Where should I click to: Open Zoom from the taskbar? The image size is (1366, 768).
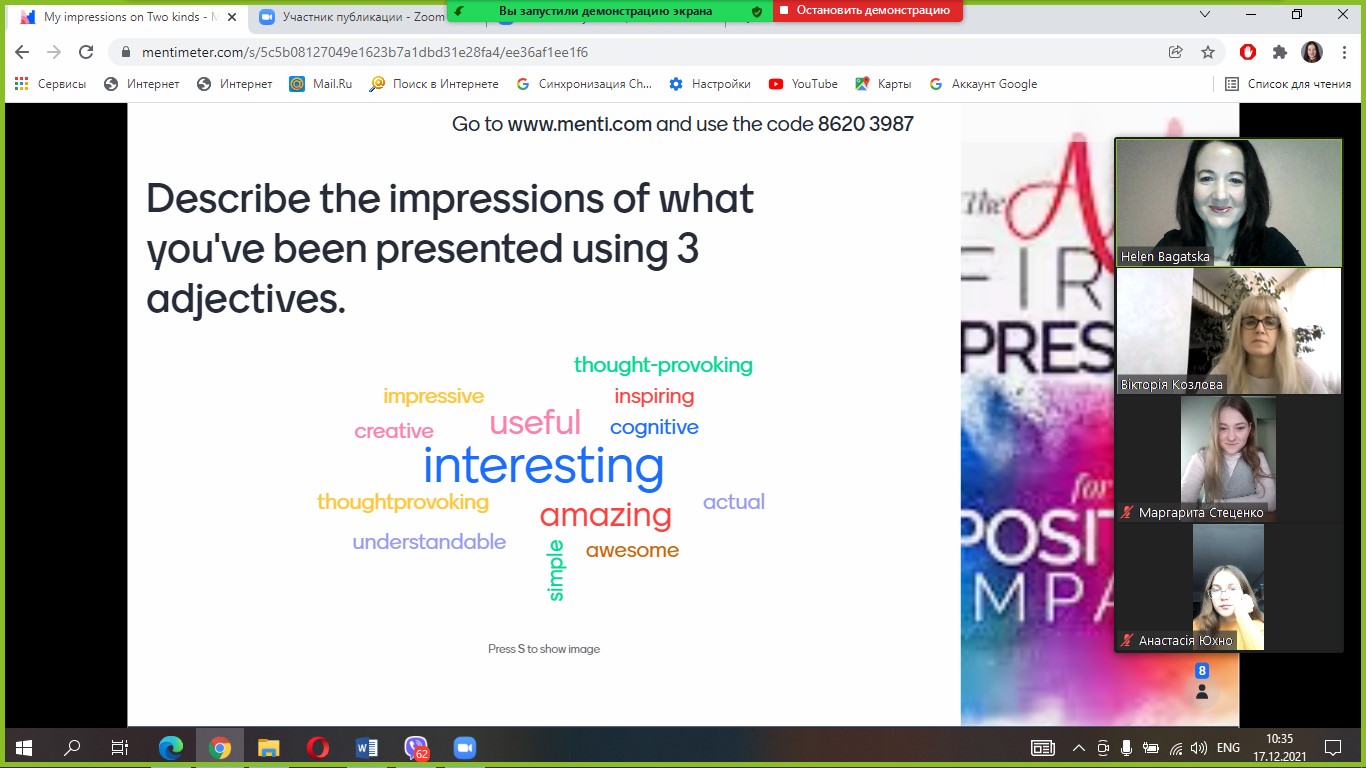464,747
